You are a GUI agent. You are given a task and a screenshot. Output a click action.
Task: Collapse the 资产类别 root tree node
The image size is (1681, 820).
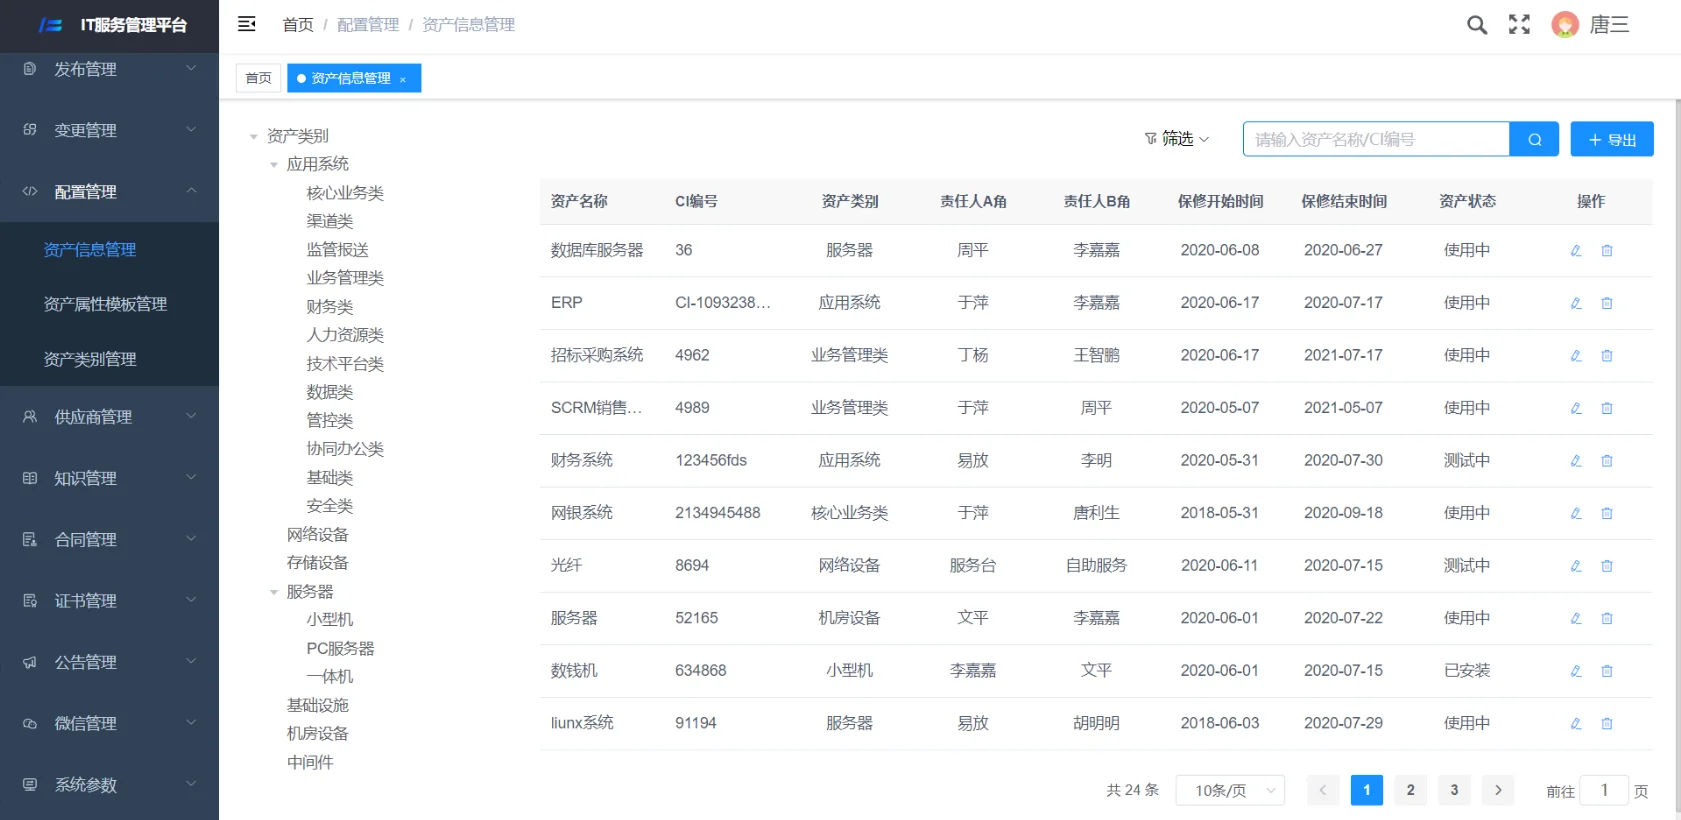click(254, 136)
